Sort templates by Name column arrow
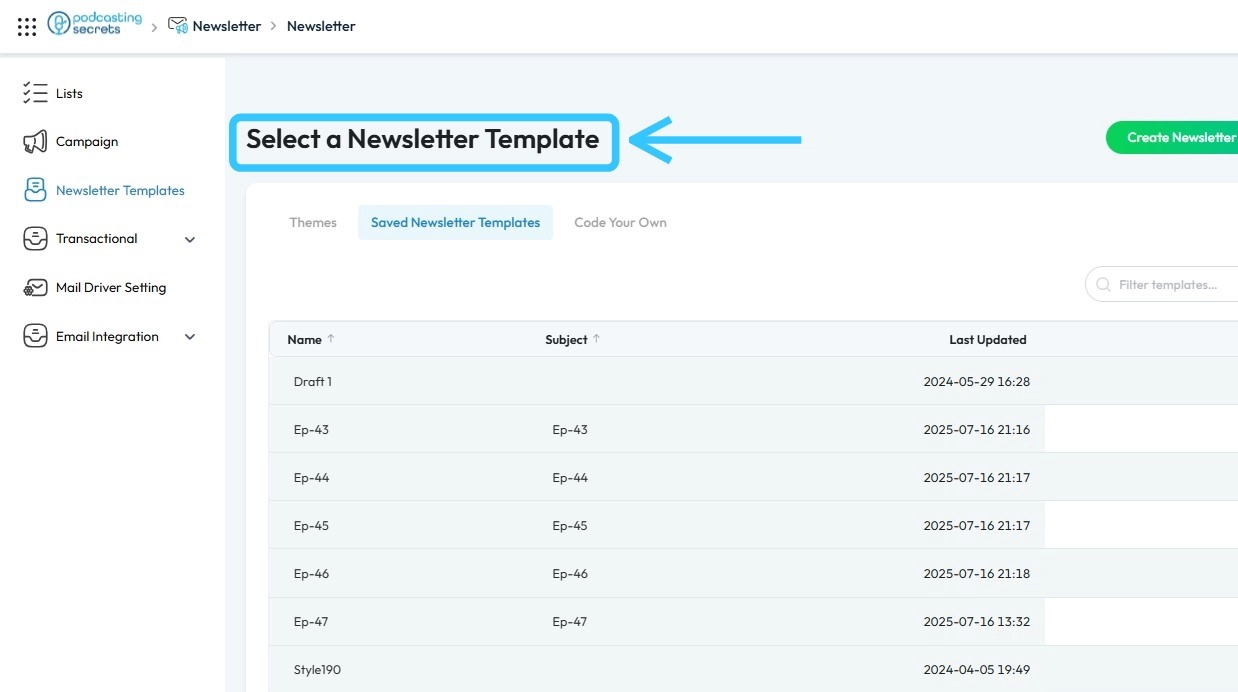Viewport: 1238px width, 692px height. (x=331, y=339)
